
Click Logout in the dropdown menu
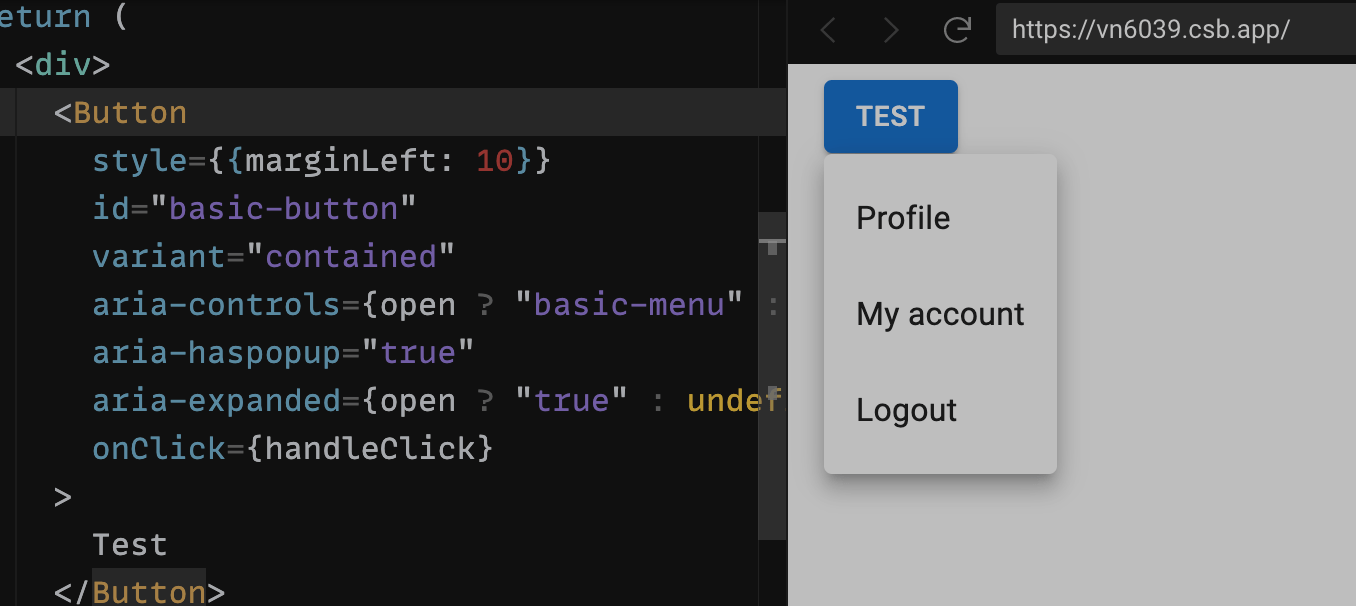point(906,410)
